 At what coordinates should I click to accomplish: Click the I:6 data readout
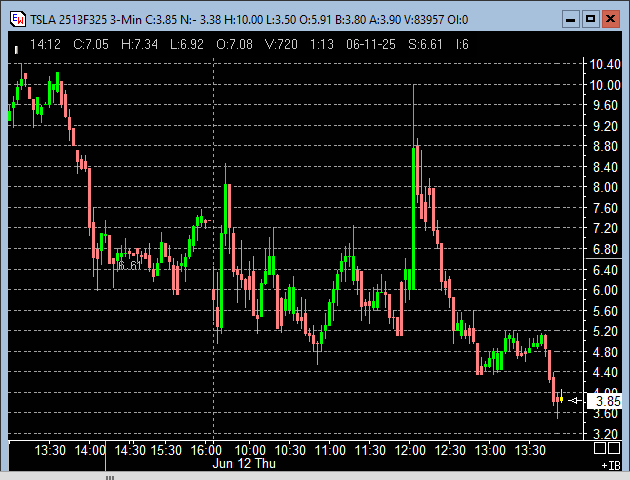(x=462, y=44)
